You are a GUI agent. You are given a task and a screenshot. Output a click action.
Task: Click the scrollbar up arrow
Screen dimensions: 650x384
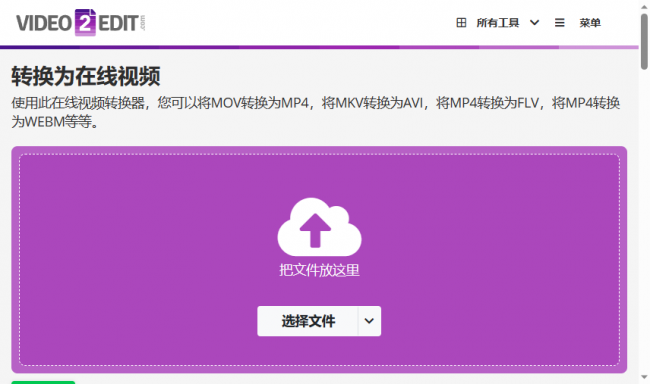[644, 6]
